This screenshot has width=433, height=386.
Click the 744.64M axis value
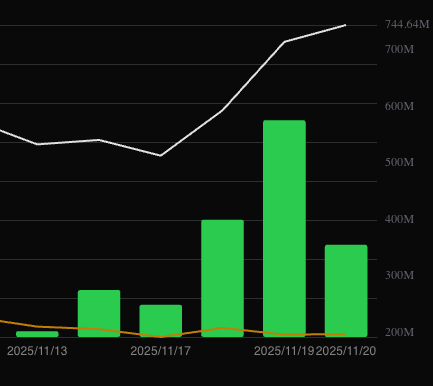click(407, 24)
